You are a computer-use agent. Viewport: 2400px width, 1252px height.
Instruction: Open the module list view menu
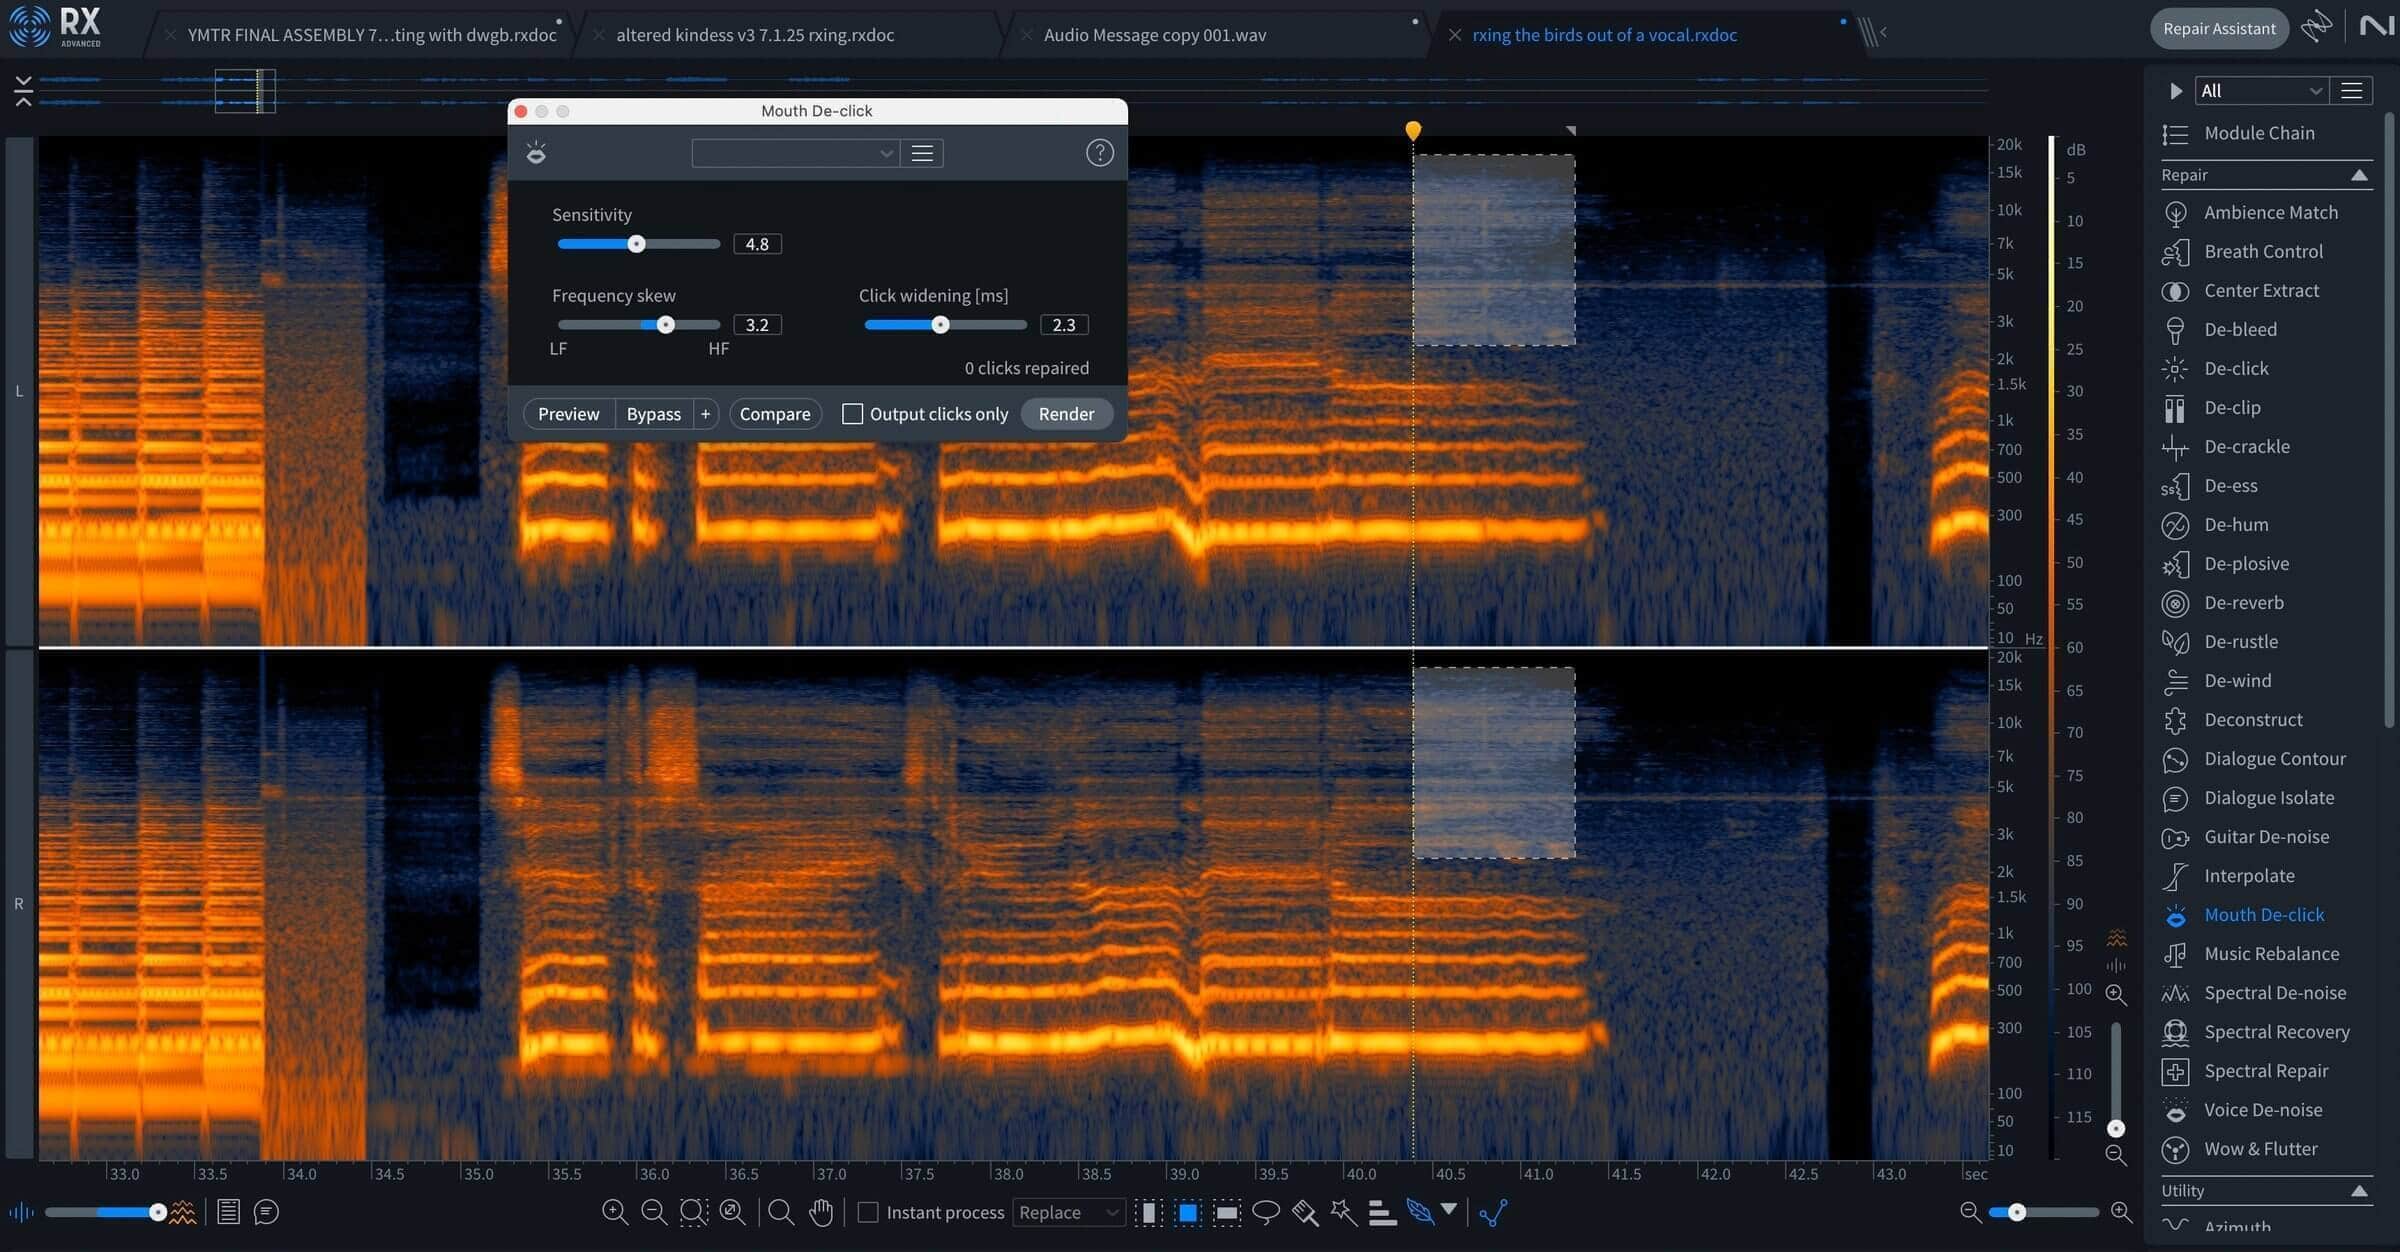tap(2351, 90)
